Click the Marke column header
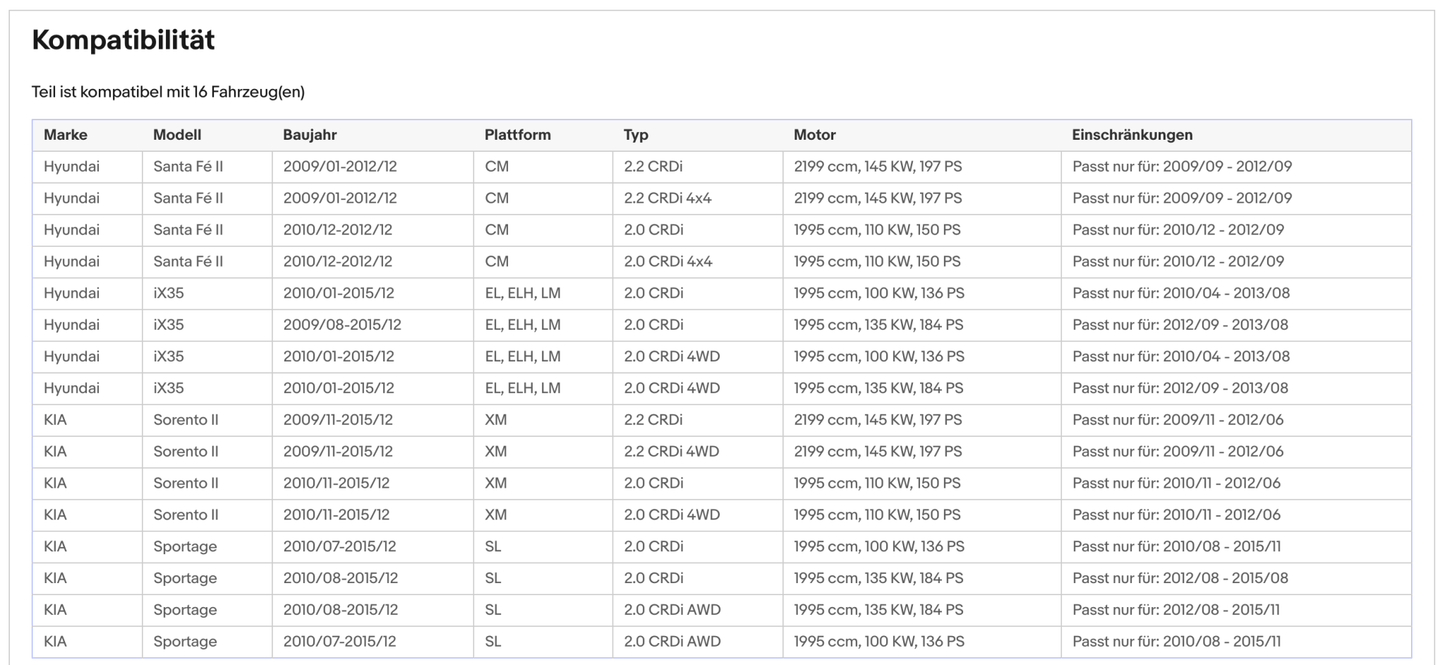Viewport: 1445px width, 665px height. point(65,135)
